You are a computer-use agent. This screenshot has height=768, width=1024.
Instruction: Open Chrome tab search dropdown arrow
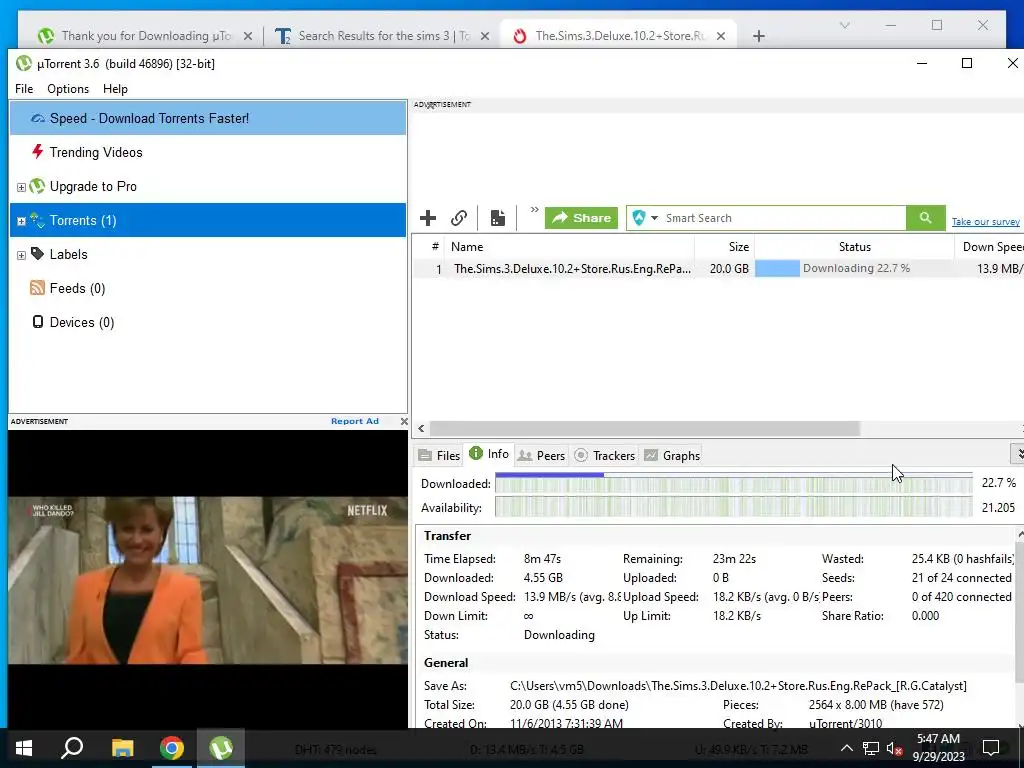click(x=844, y=25)
